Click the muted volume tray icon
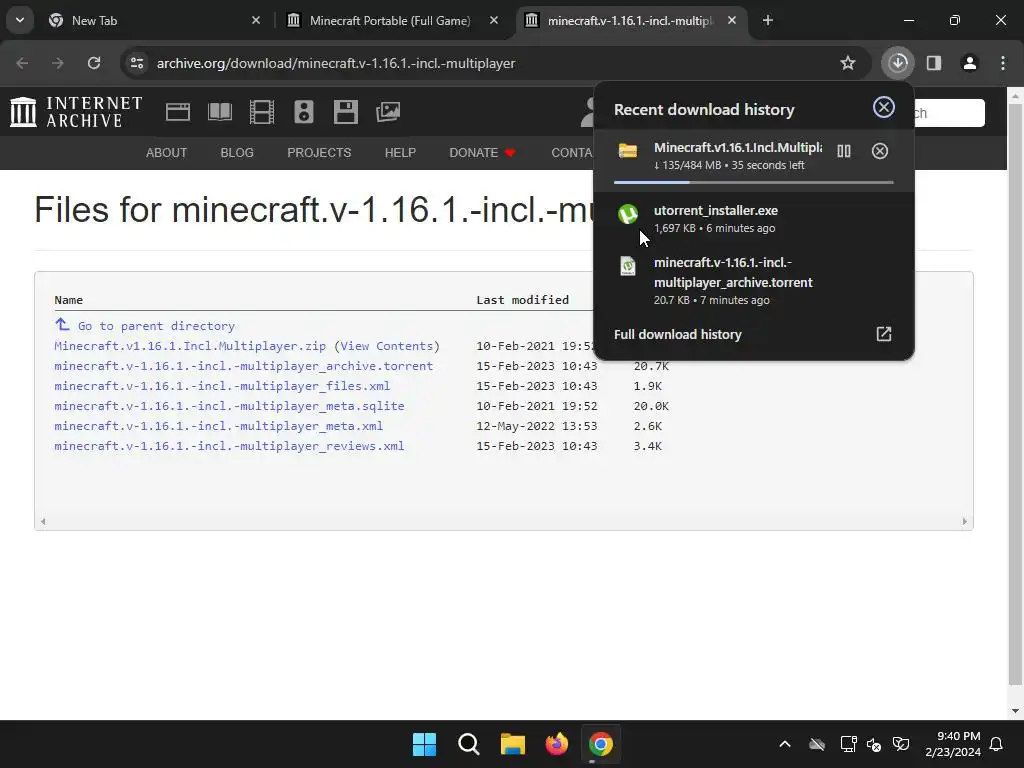The height and width of the screenshot is (768, 1024). [874, 744]
